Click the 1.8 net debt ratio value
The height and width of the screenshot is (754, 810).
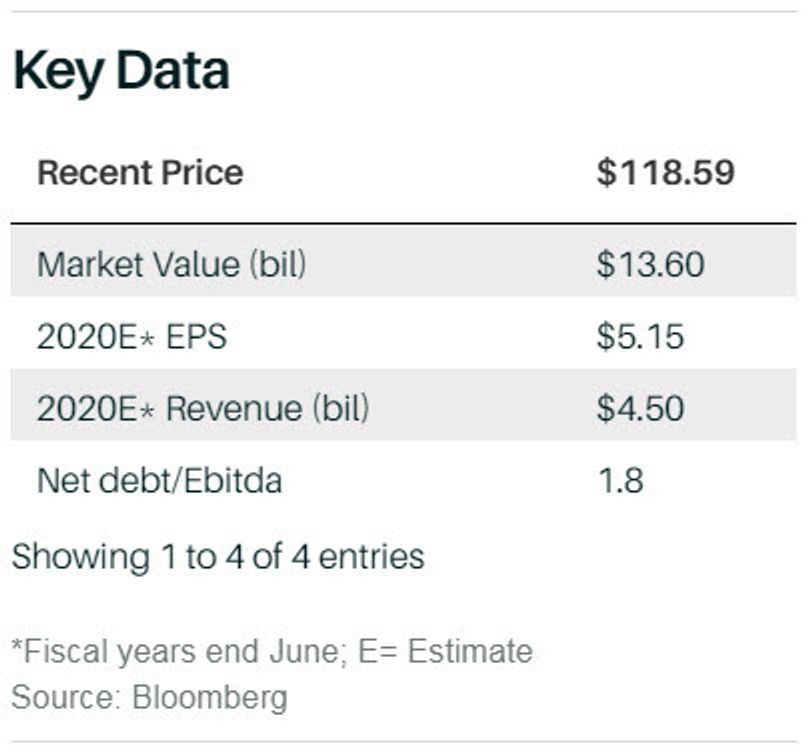619,481
